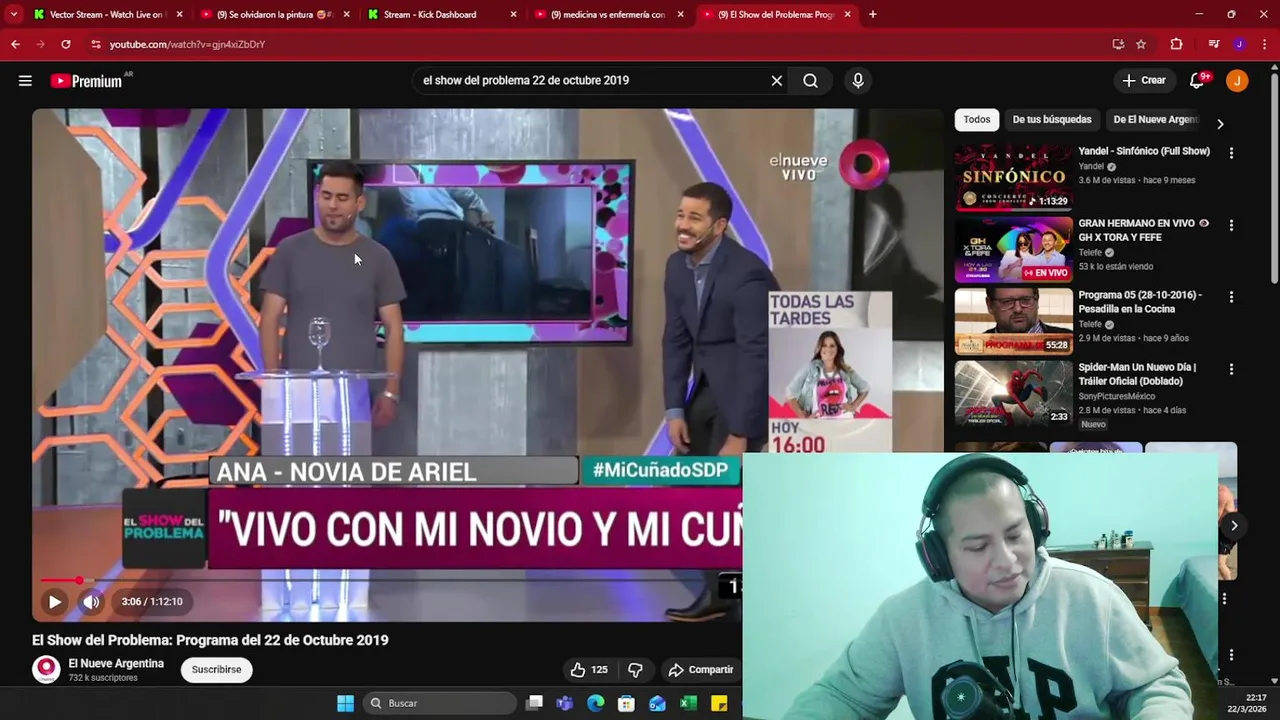Click the Crear button
The width and height of the screenshot is (1280, 720).
1143,81
